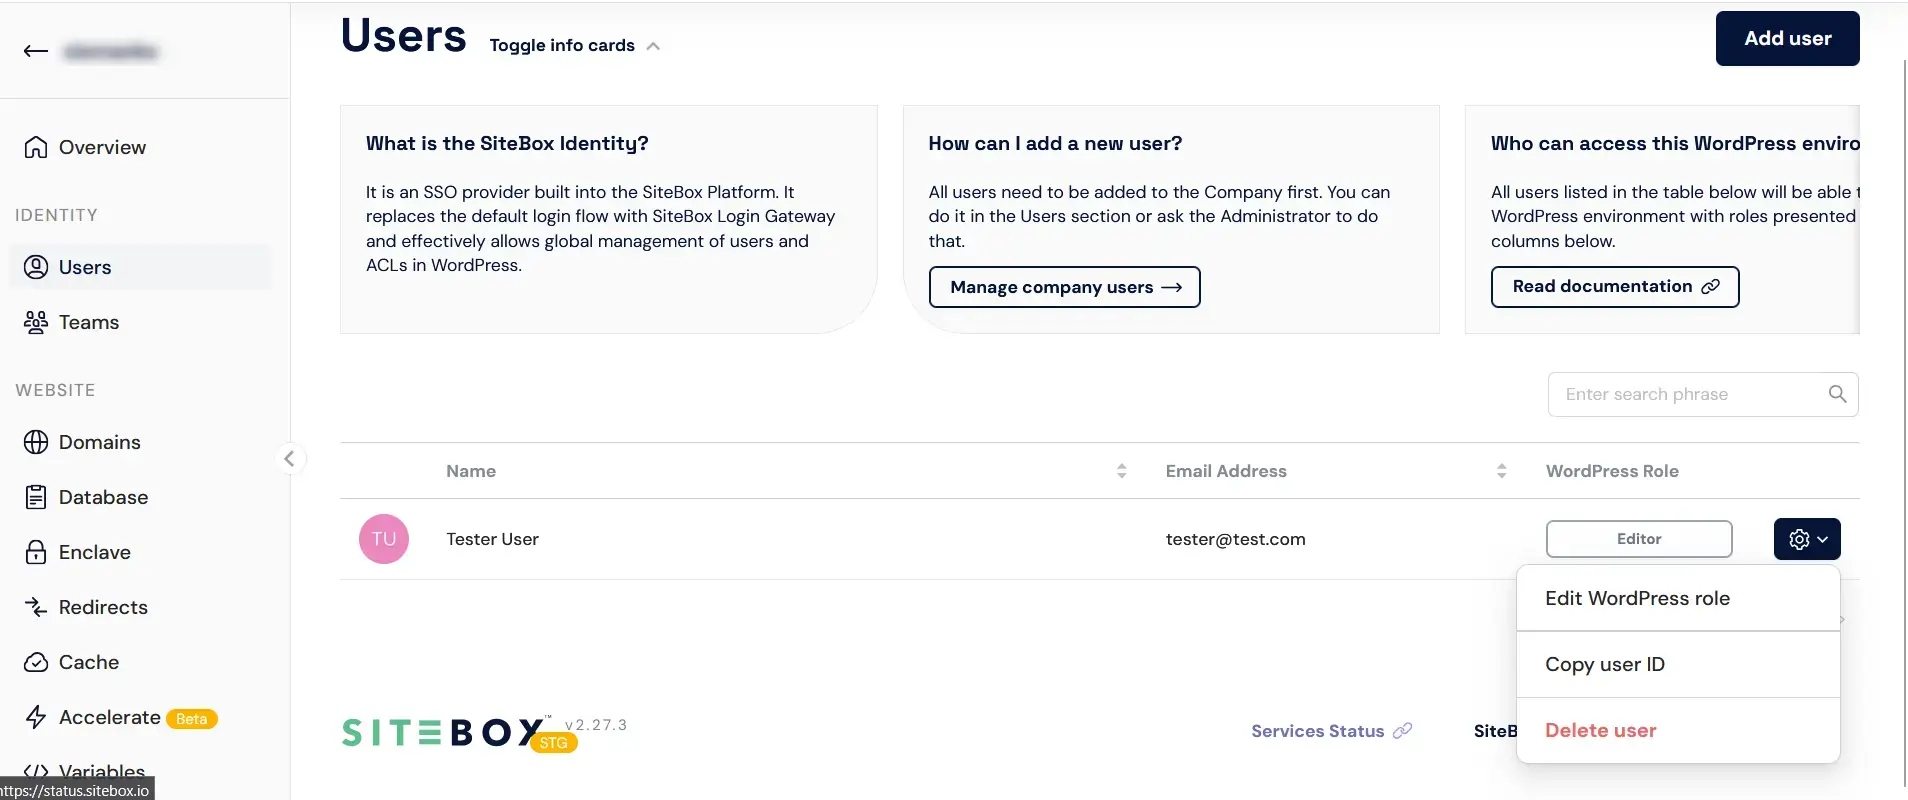Click the back arrow icon in sidebar
The height and width of the screenshot is (800, 1908).
click(x=36, y=51)
